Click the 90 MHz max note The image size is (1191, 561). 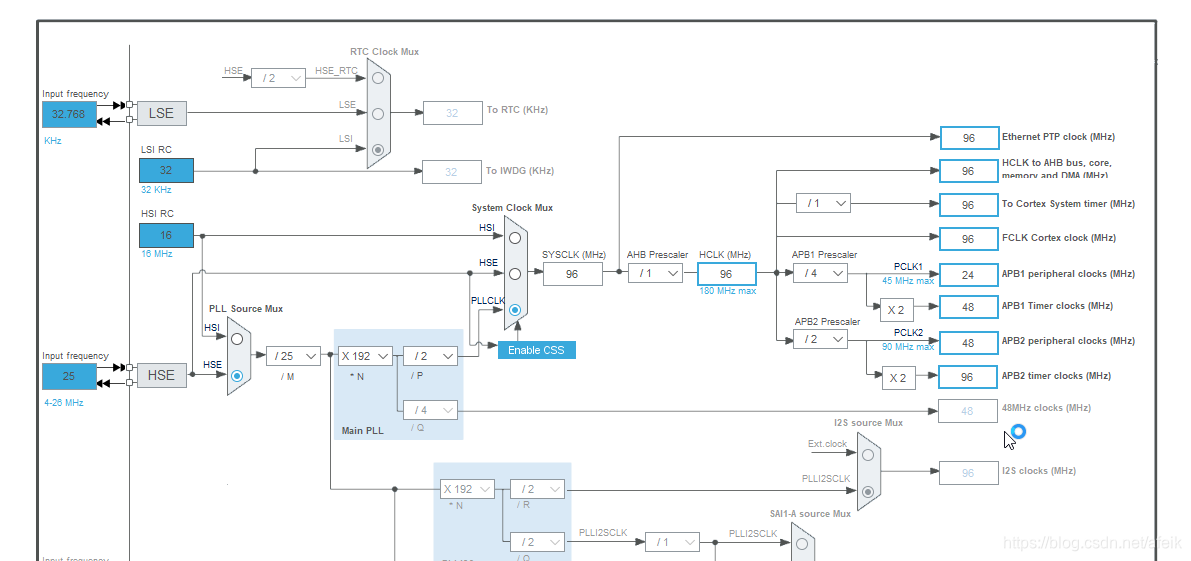908,347
